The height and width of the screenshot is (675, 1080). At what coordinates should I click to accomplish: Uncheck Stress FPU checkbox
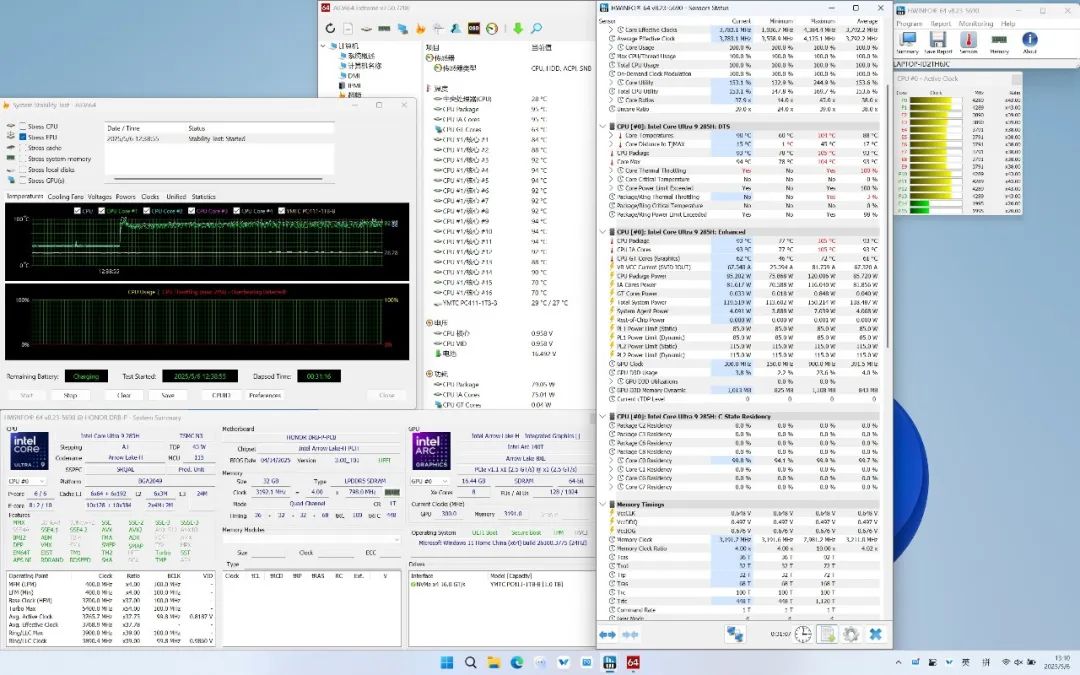tap(23, 137)
